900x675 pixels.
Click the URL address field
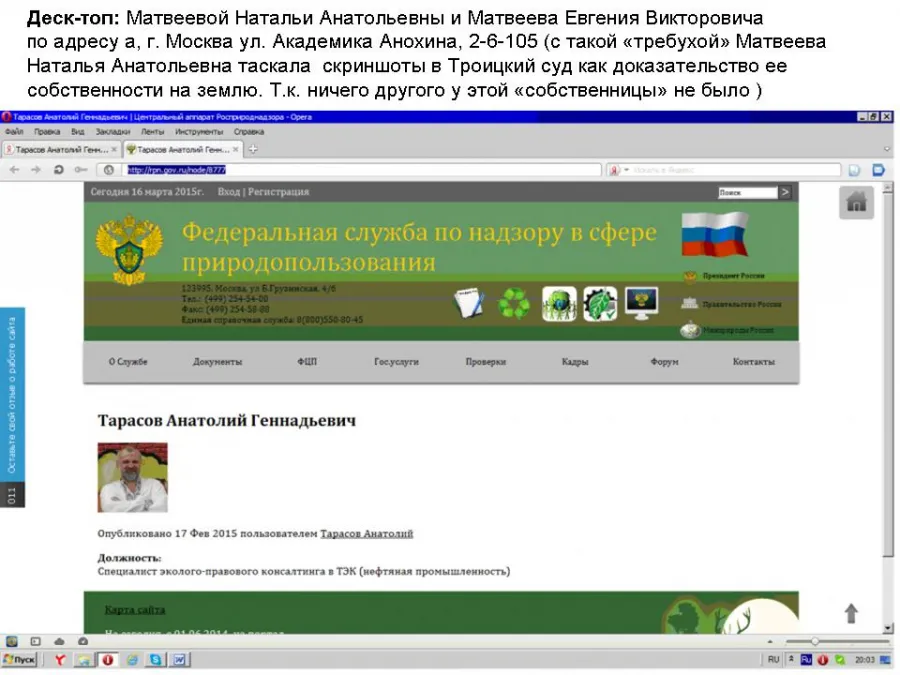(x=363, y=170)
